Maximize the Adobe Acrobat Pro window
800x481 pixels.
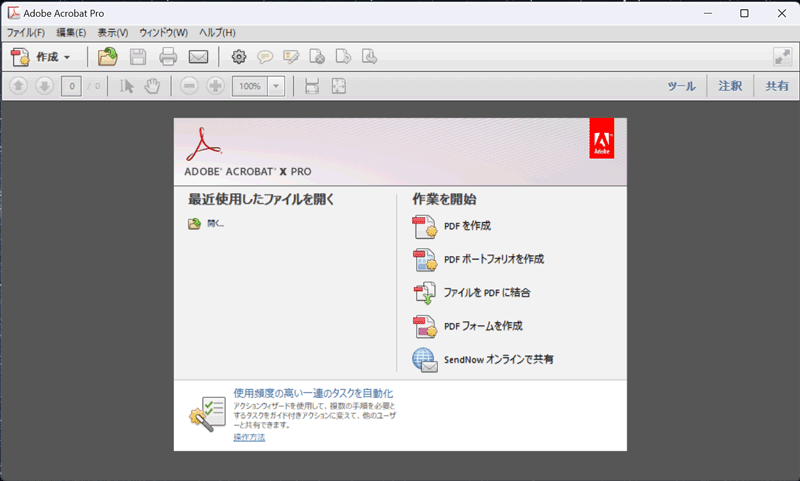pyautogui.click(x=744, y=13)
